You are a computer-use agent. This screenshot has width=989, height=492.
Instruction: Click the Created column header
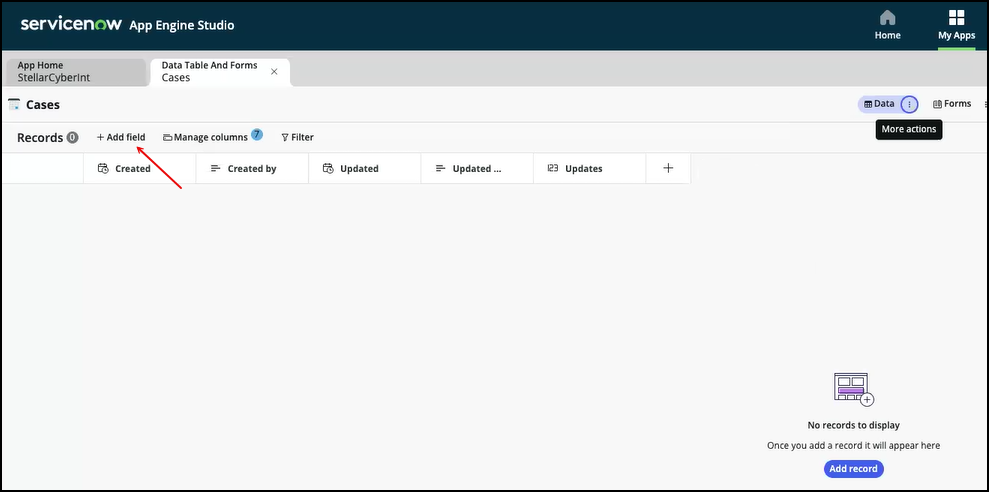[x=132, y=169]
